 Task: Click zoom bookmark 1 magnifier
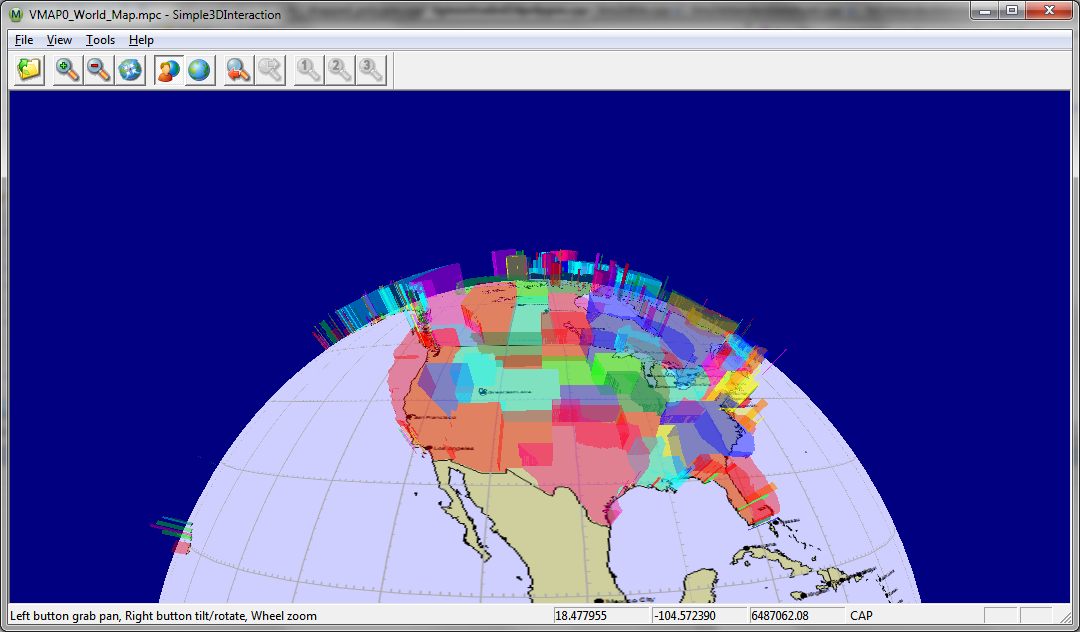(x=308, y=70)
